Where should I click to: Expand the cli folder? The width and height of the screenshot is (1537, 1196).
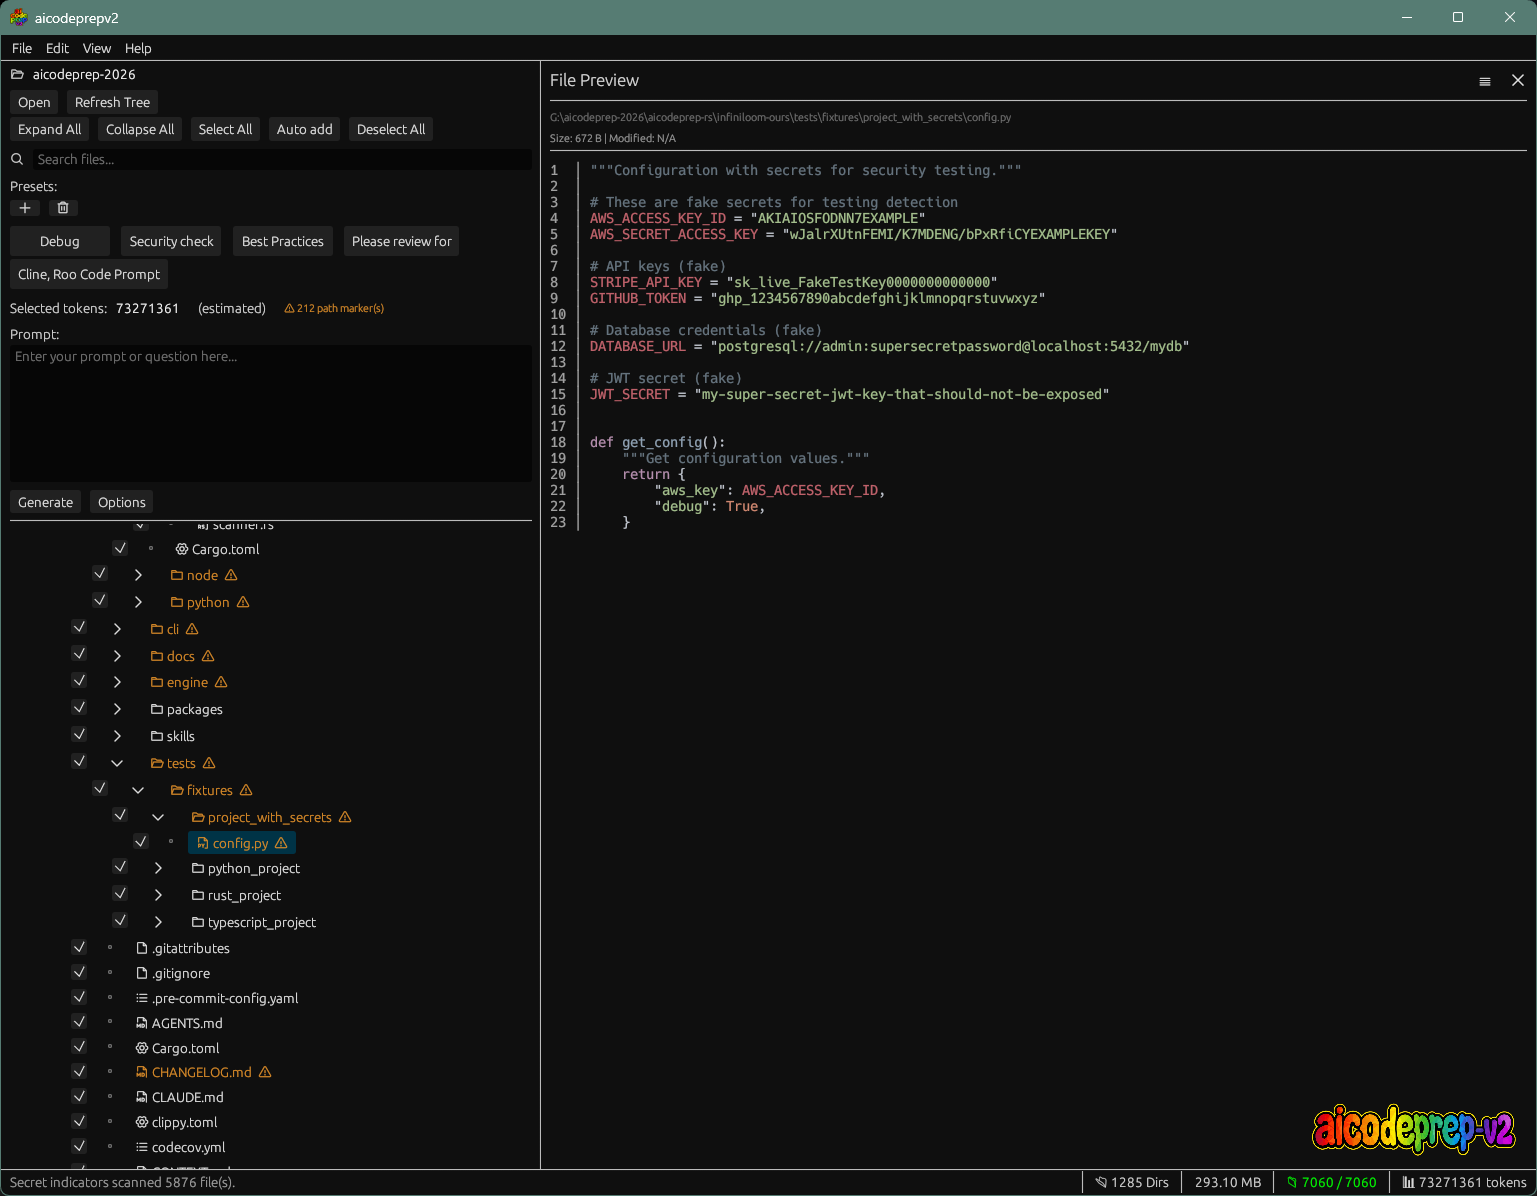(x=117, y=629)
